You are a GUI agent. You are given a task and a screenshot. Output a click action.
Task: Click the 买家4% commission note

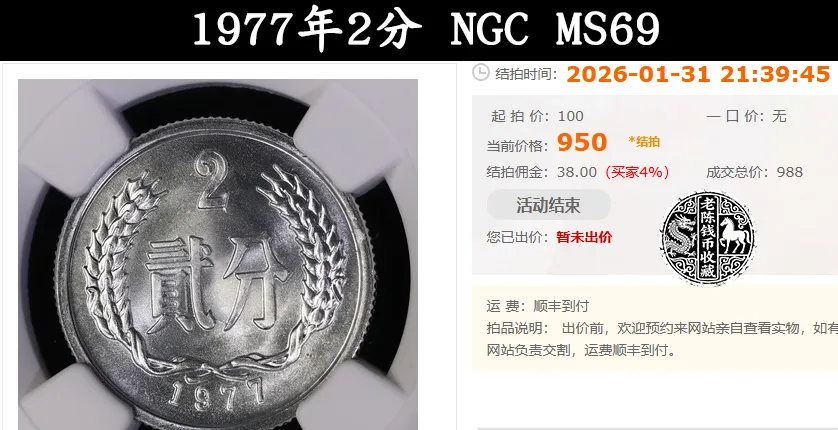(637, 172)
